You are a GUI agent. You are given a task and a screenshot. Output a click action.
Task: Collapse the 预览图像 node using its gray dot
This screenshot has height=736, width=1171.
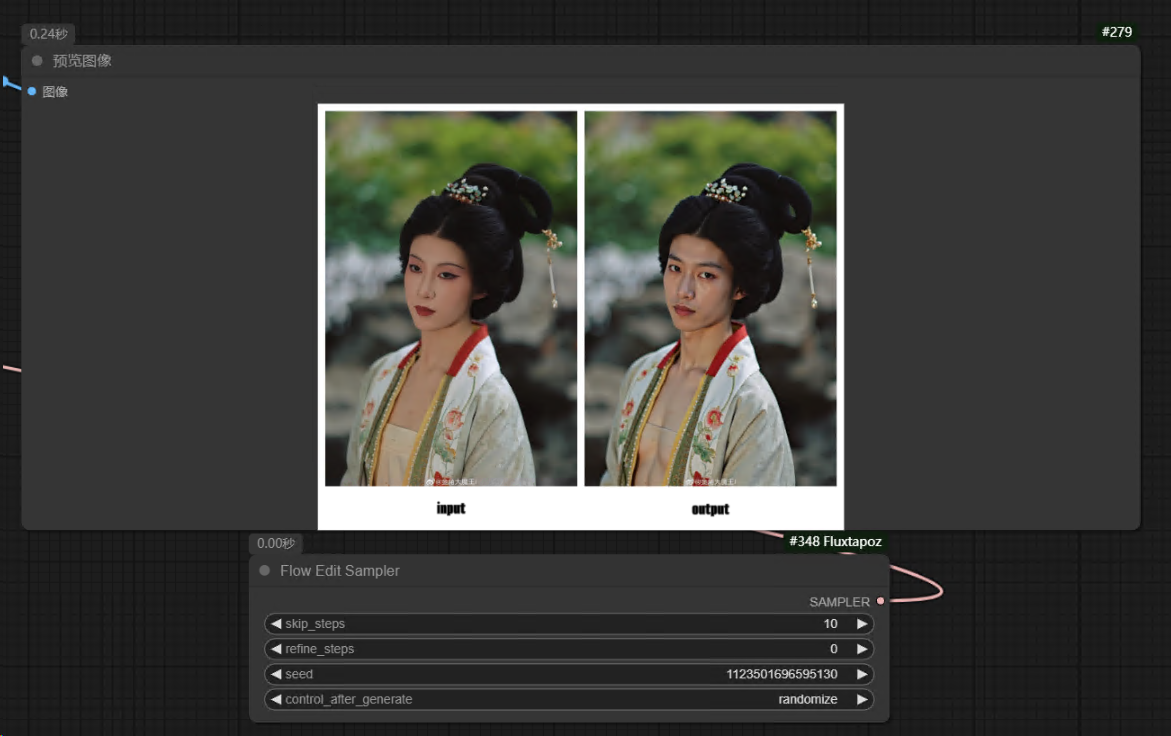37,61
